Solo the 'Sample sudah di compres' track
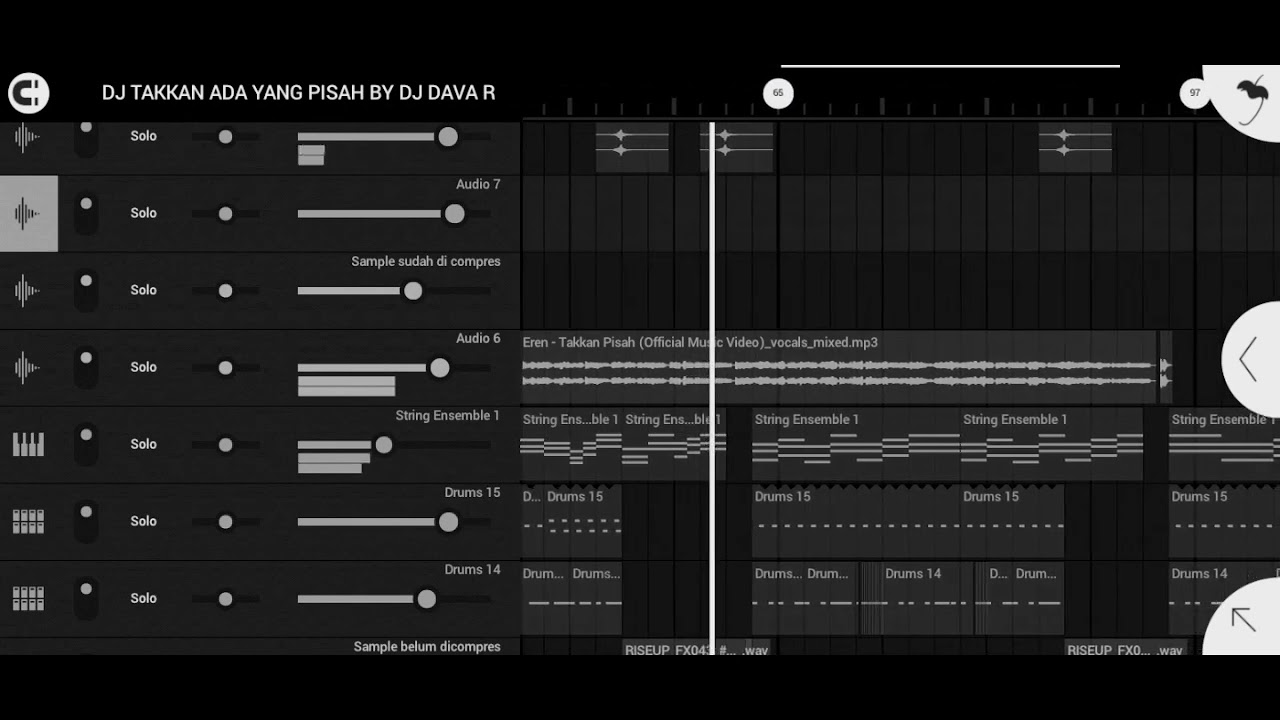This screenshot has height=720, width=1280. click(143, 290)
